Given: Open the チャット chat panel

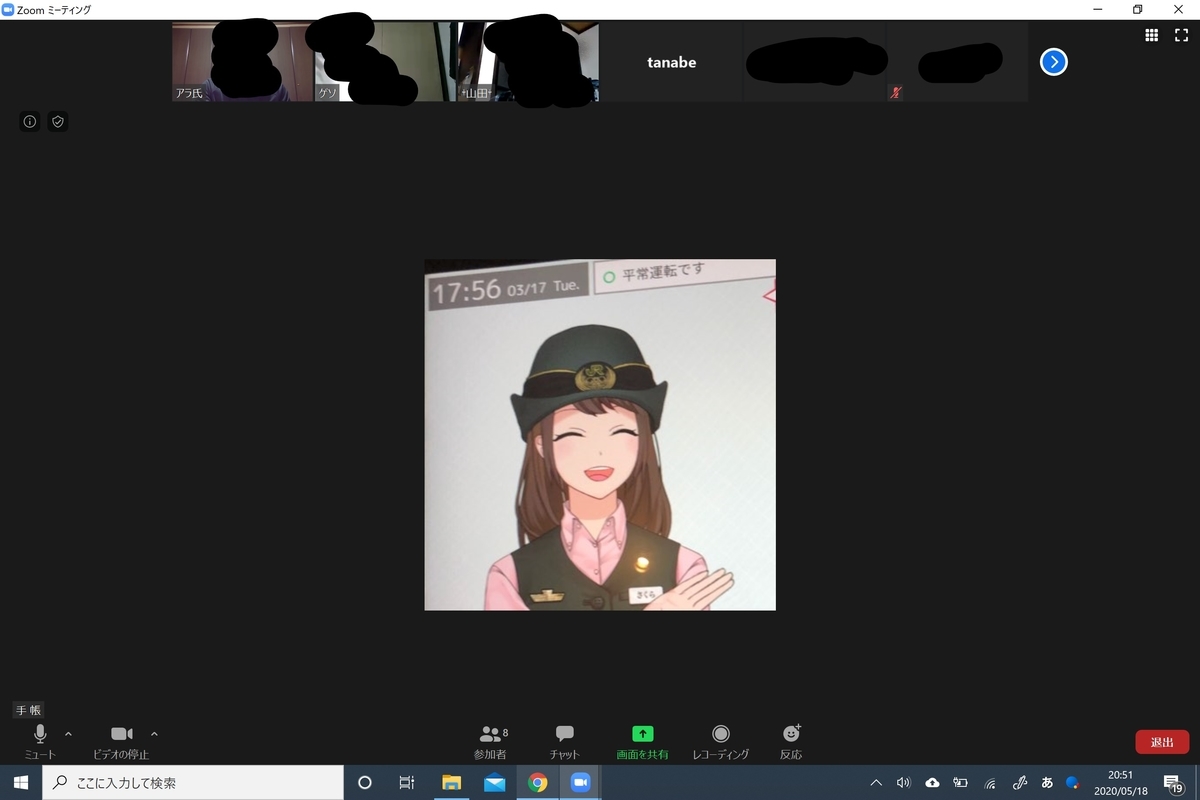Looking at the screenshot, I should coord(564,741).
